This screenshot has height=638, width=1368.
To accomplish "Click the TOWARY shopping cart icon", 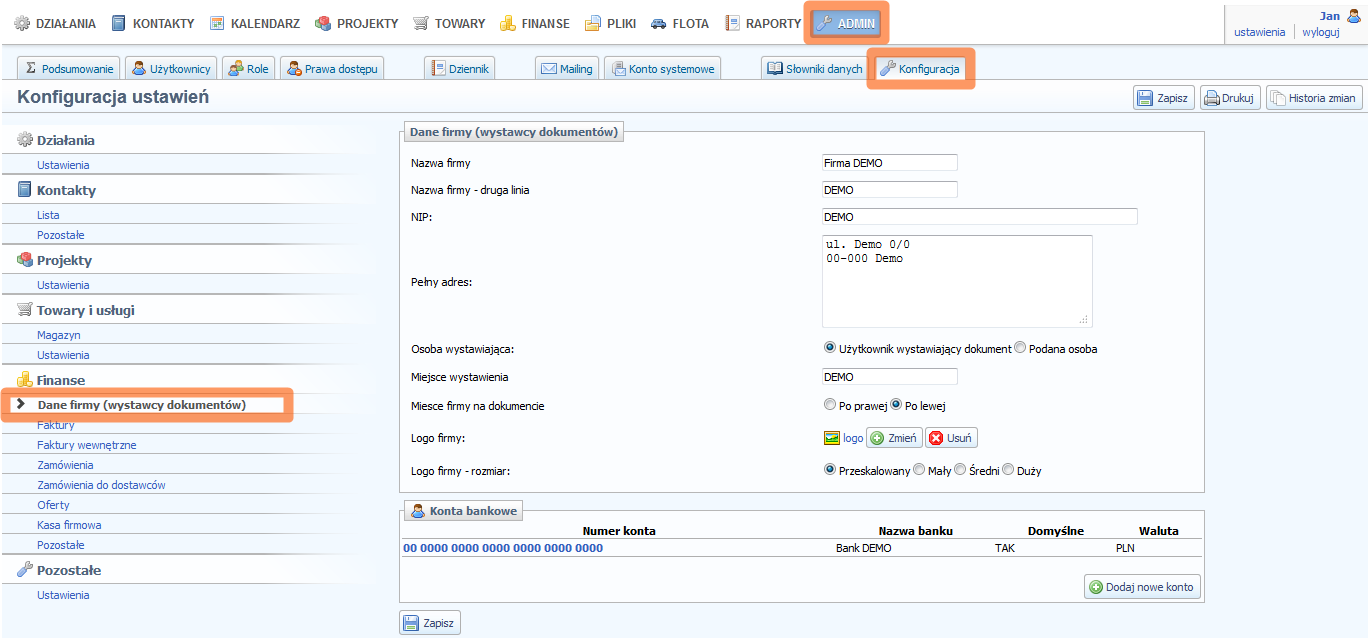I will [421, 23].
